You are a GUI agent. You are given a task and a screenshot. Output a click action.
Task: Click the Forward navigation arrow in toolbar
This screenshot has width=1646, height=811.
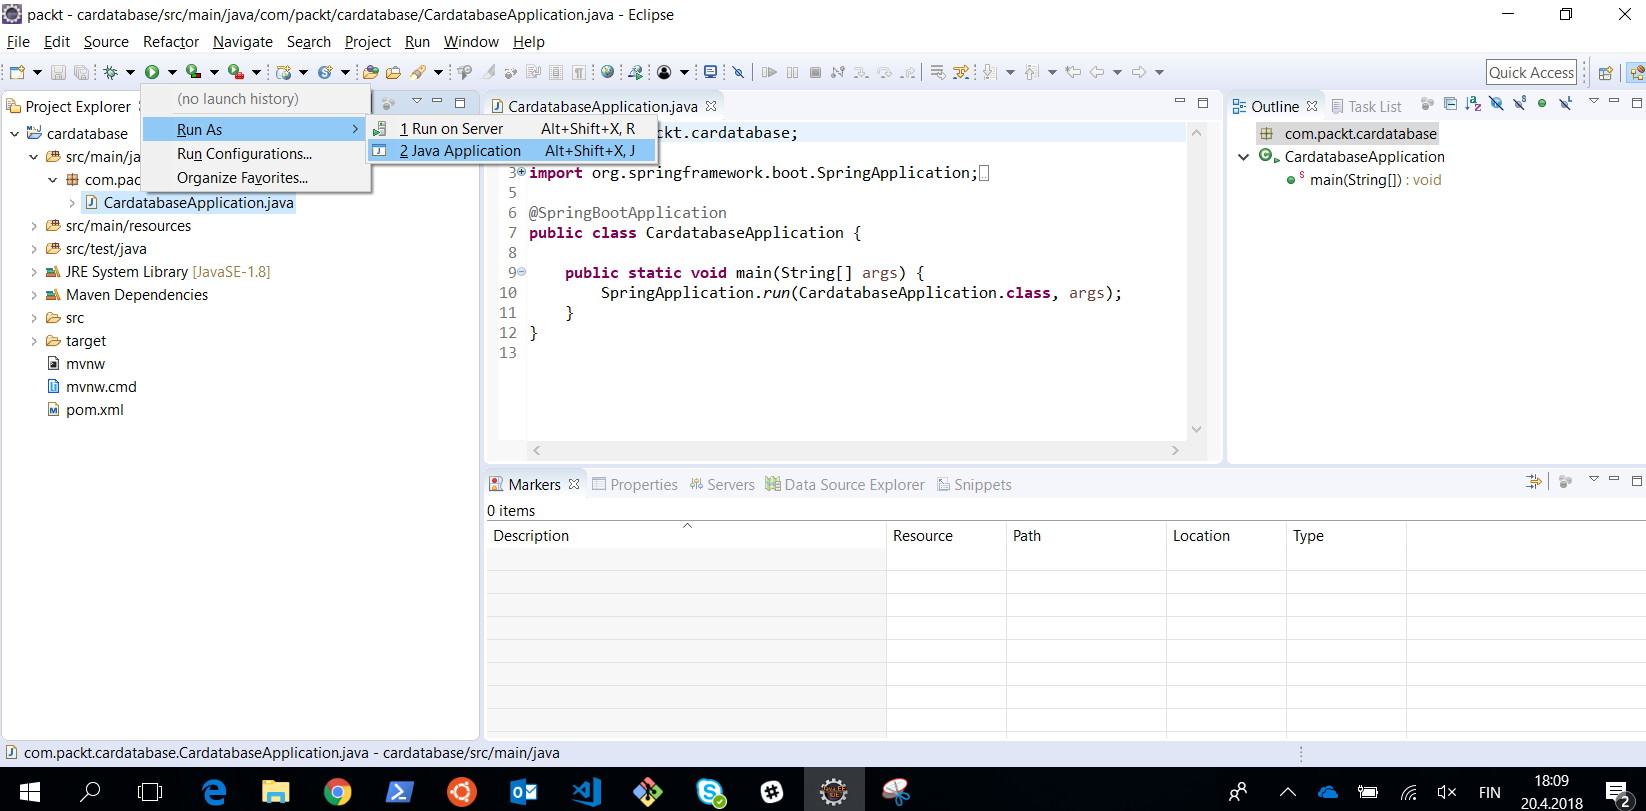pos(1139,72)
